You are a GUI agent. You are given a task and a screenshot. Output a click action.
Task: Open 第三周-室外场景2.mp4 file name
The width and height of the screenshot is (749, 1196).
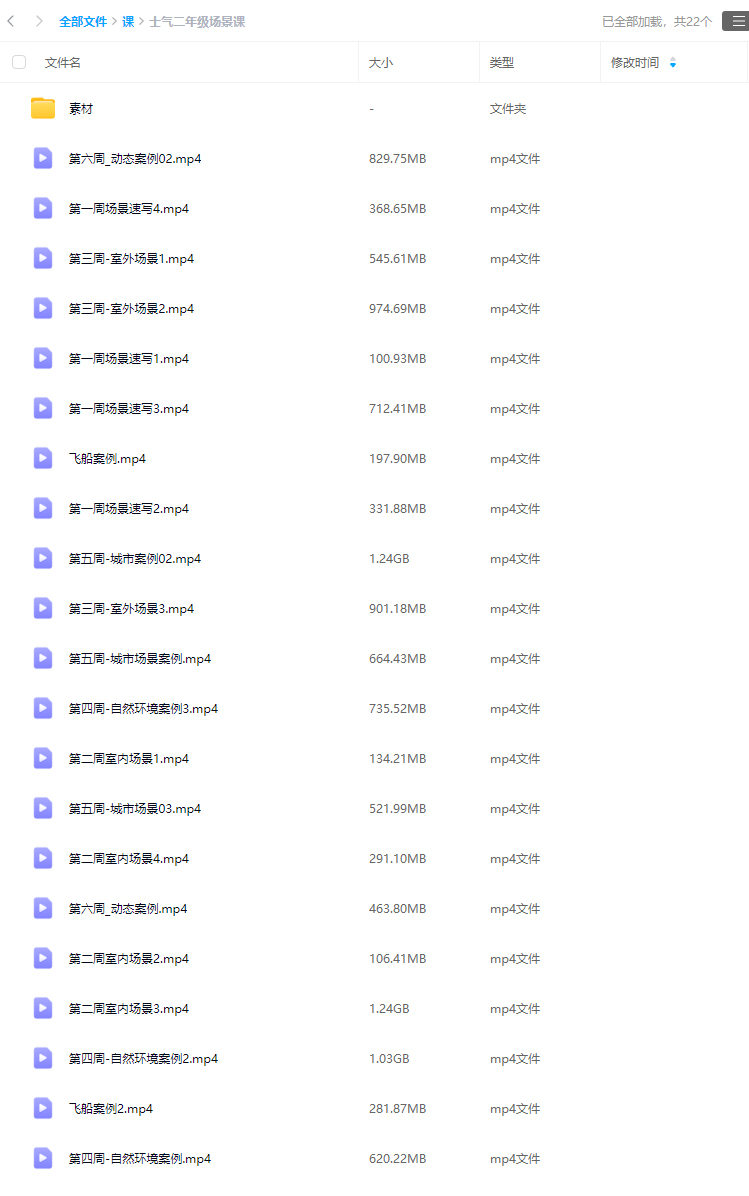click(131, 309)
